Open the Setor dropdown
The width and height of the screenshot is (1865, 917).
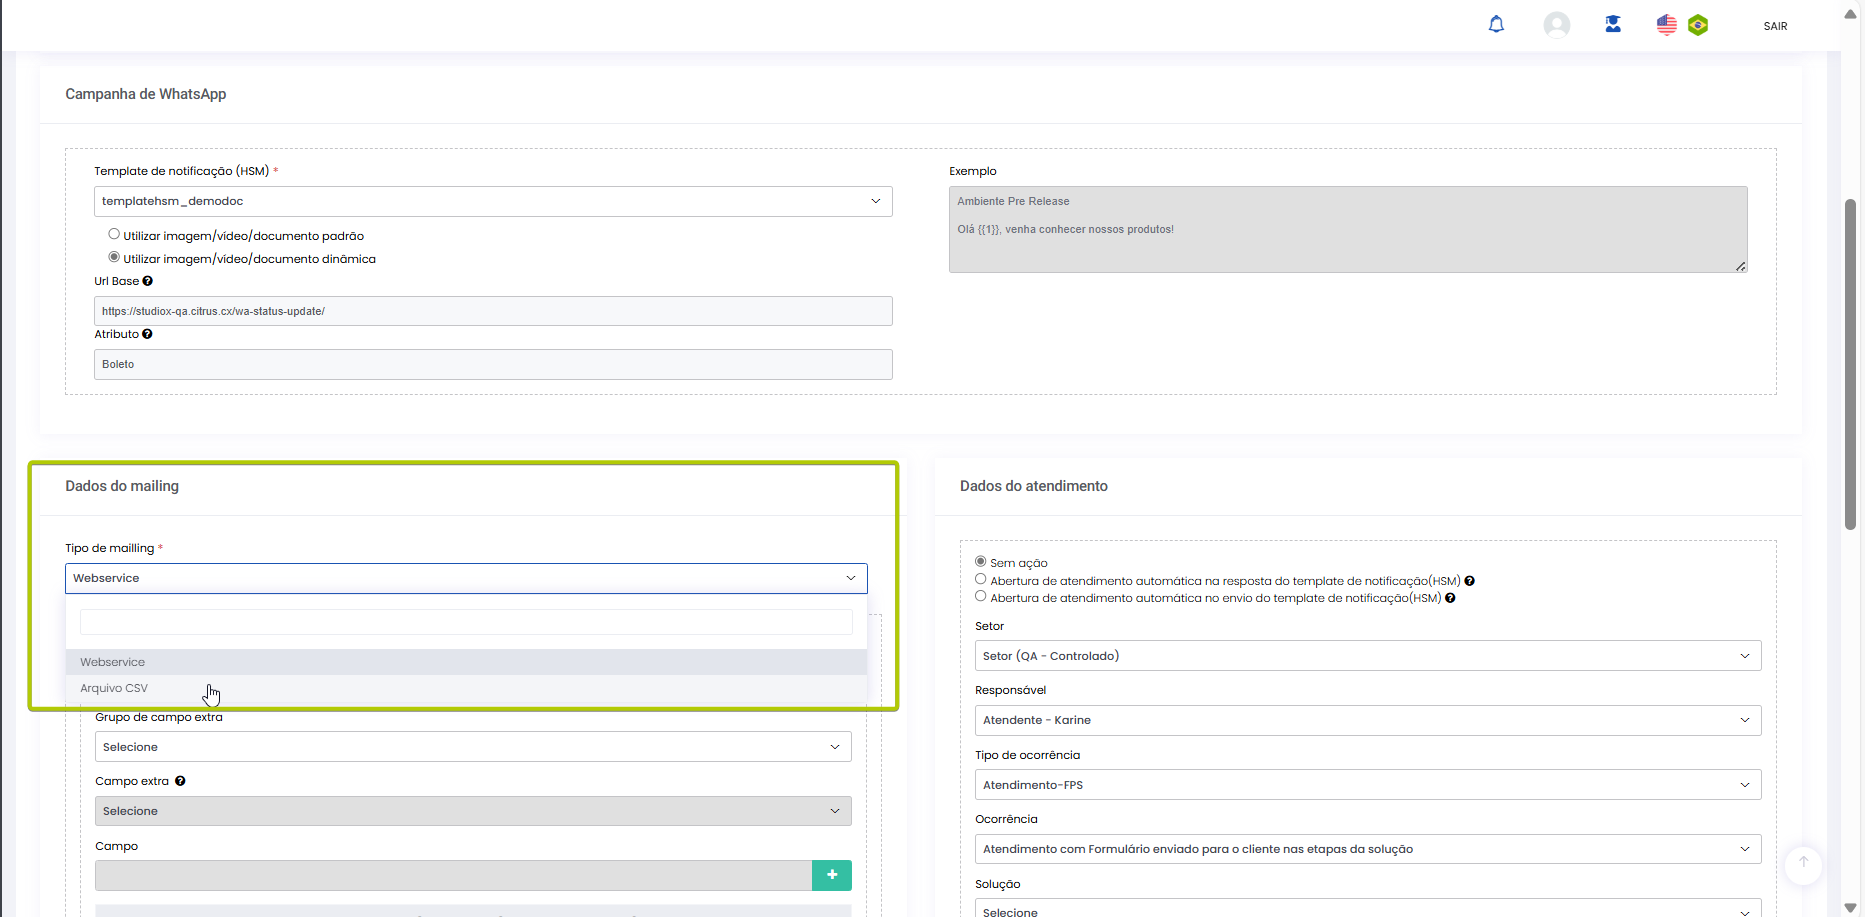pos(1367,656)
